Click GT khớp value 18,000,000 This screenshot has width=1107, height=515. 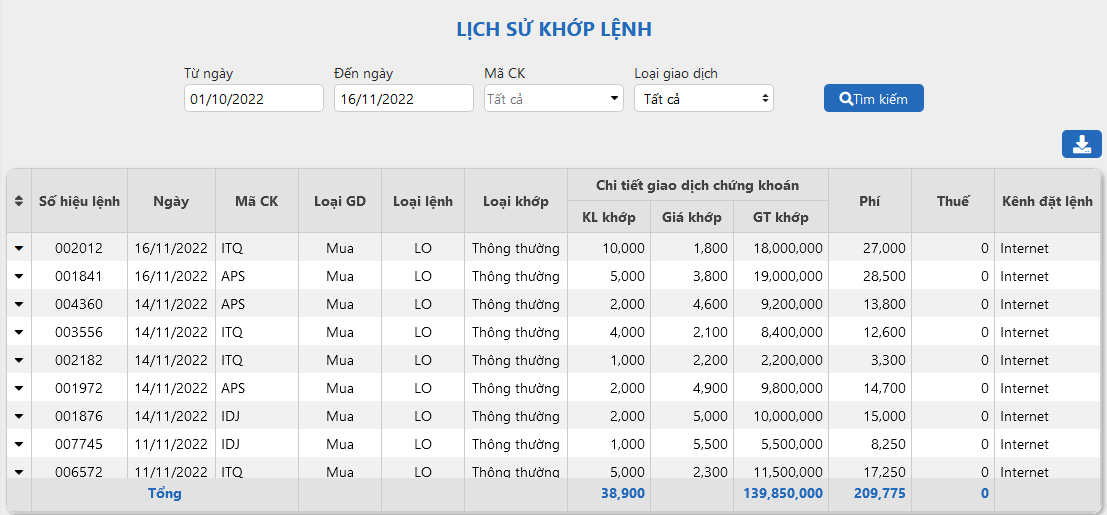pos(786,248)
